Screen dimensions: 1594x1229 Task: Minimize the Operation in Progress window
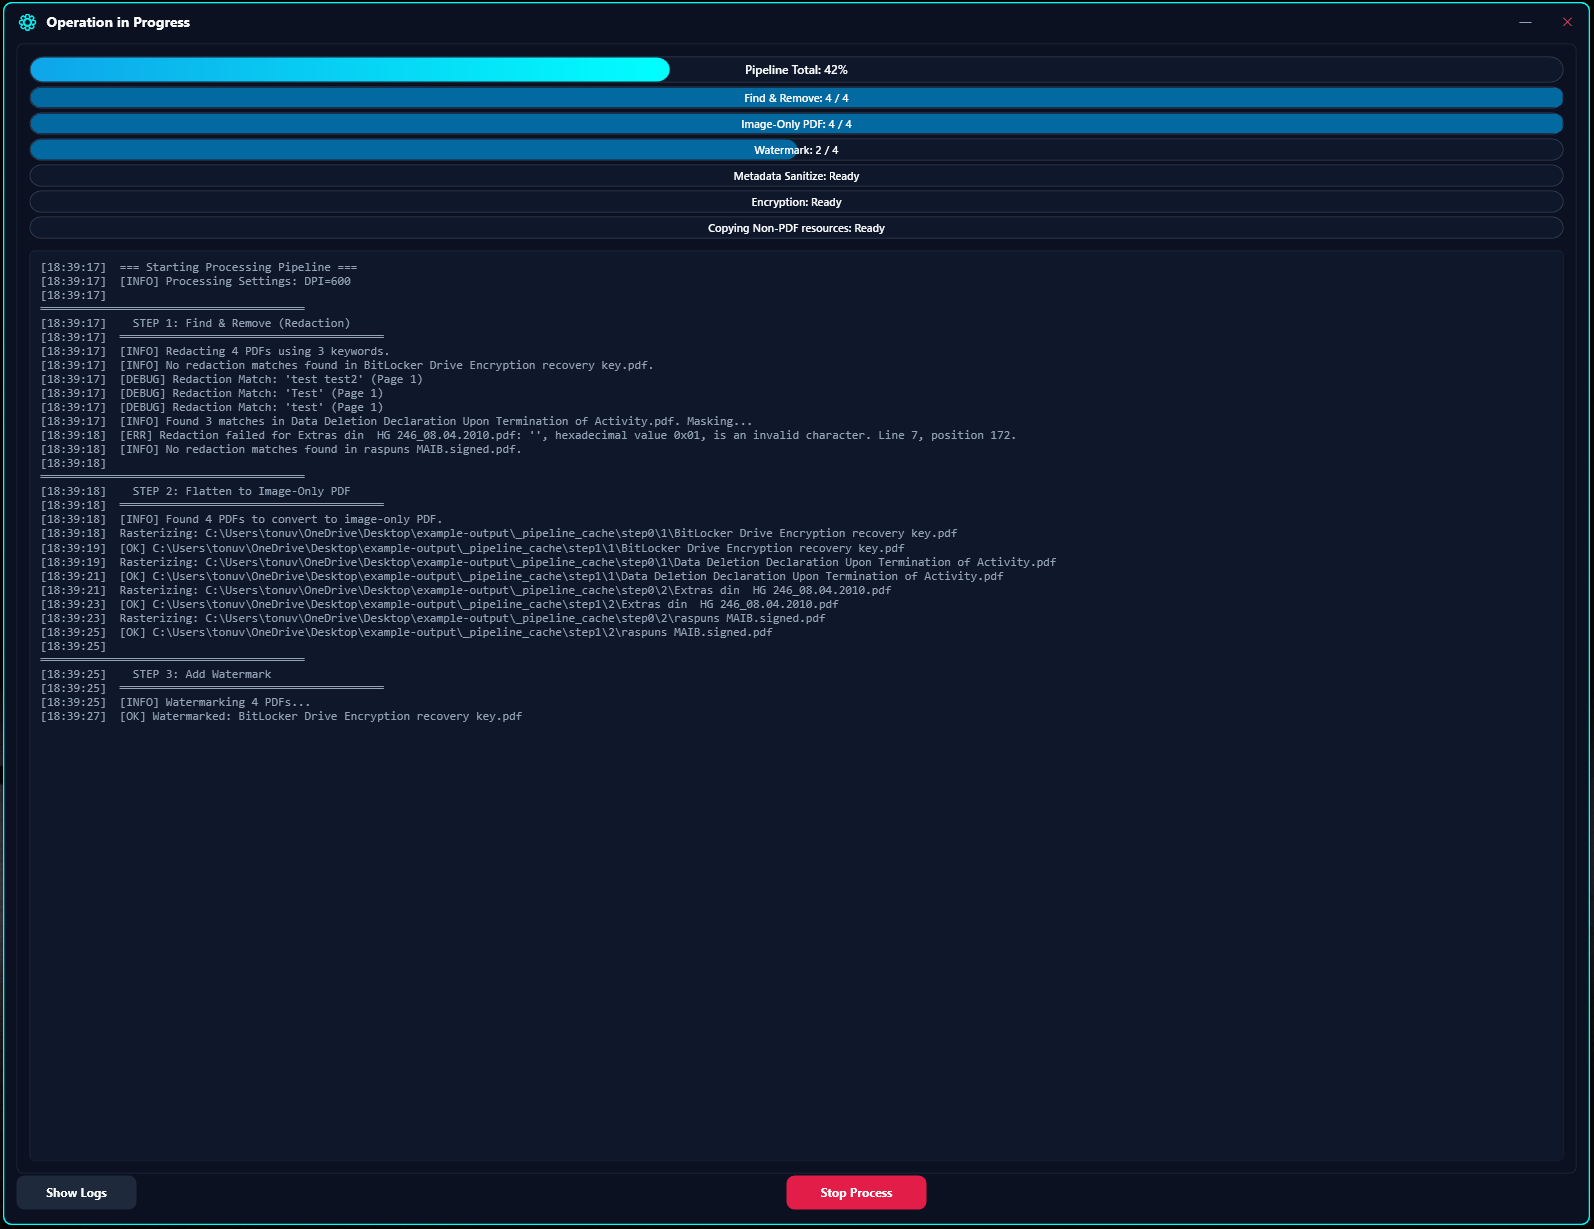click(1525, 22)
